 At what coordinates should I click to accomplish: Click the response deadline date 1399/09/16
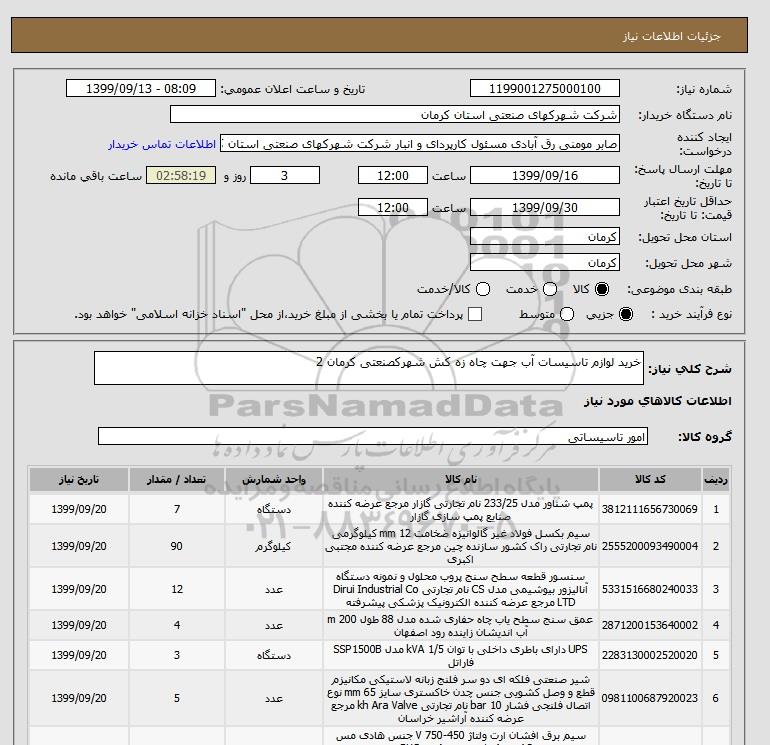545,175
